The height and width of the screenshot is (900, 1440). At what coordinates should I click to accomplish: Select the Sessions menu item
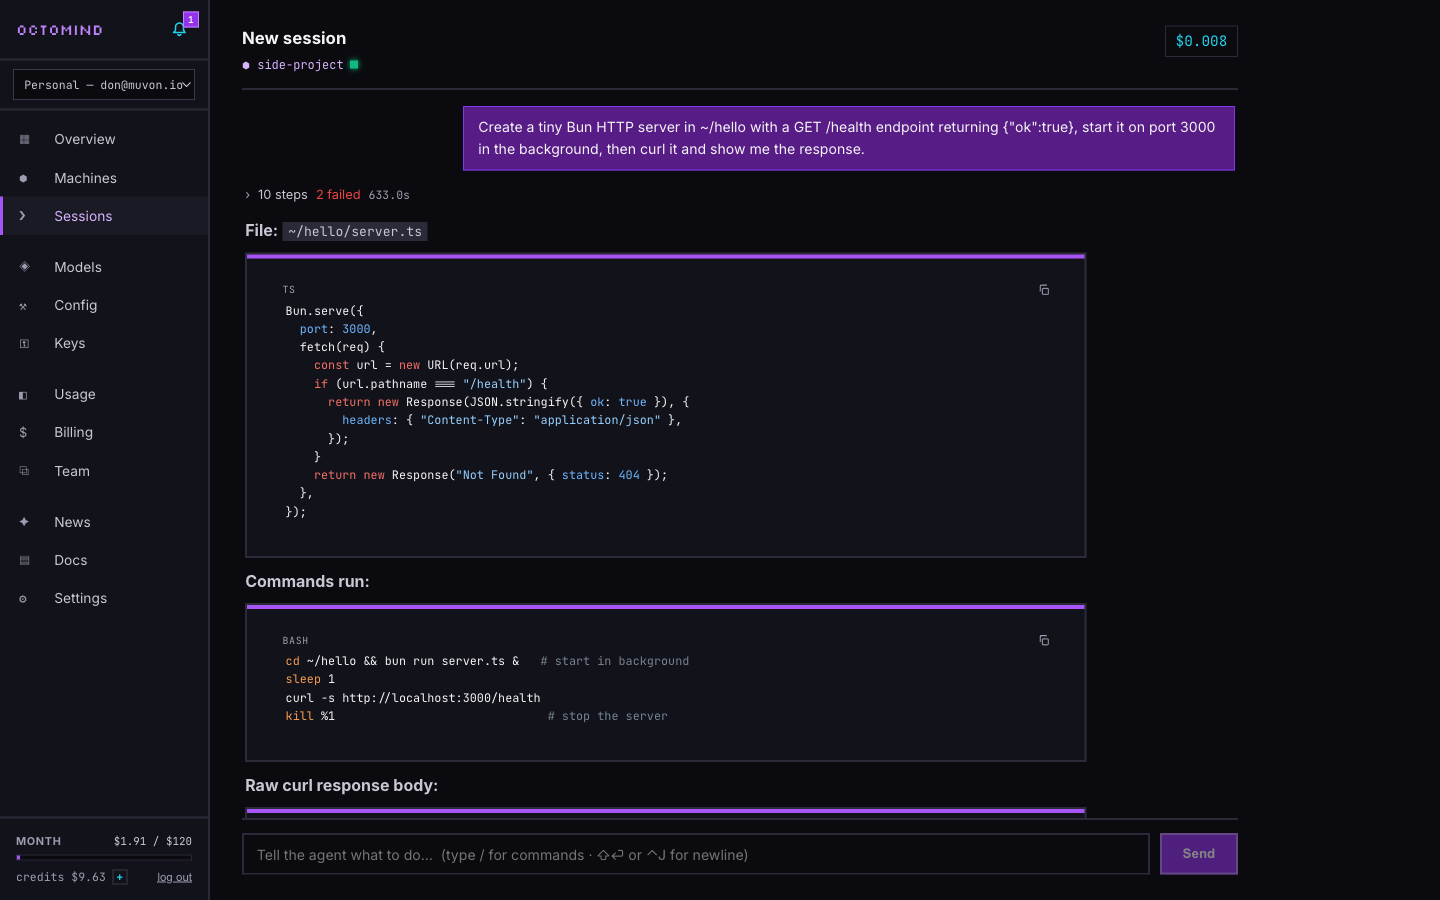click(104, 216)
